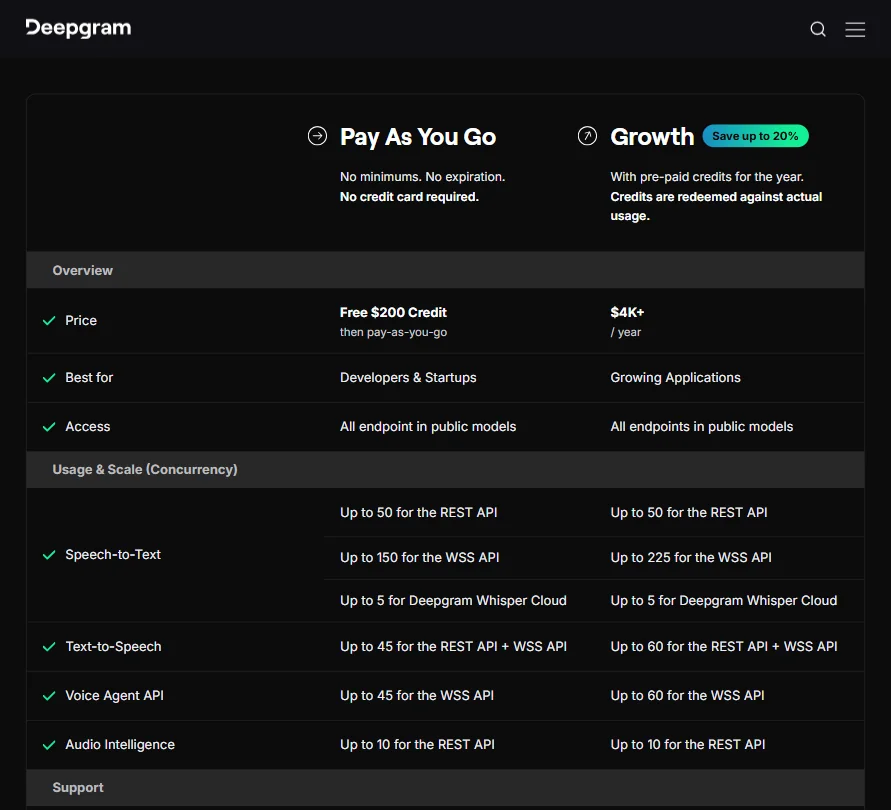The height and width of the screenshot is (810, 891).
Task: Click the Overview section header
Action: 445,270
